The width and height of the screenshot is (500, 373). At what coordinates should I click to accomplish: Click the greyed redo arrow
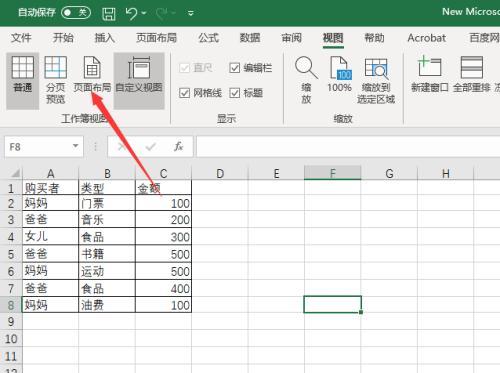pos(161,13)
